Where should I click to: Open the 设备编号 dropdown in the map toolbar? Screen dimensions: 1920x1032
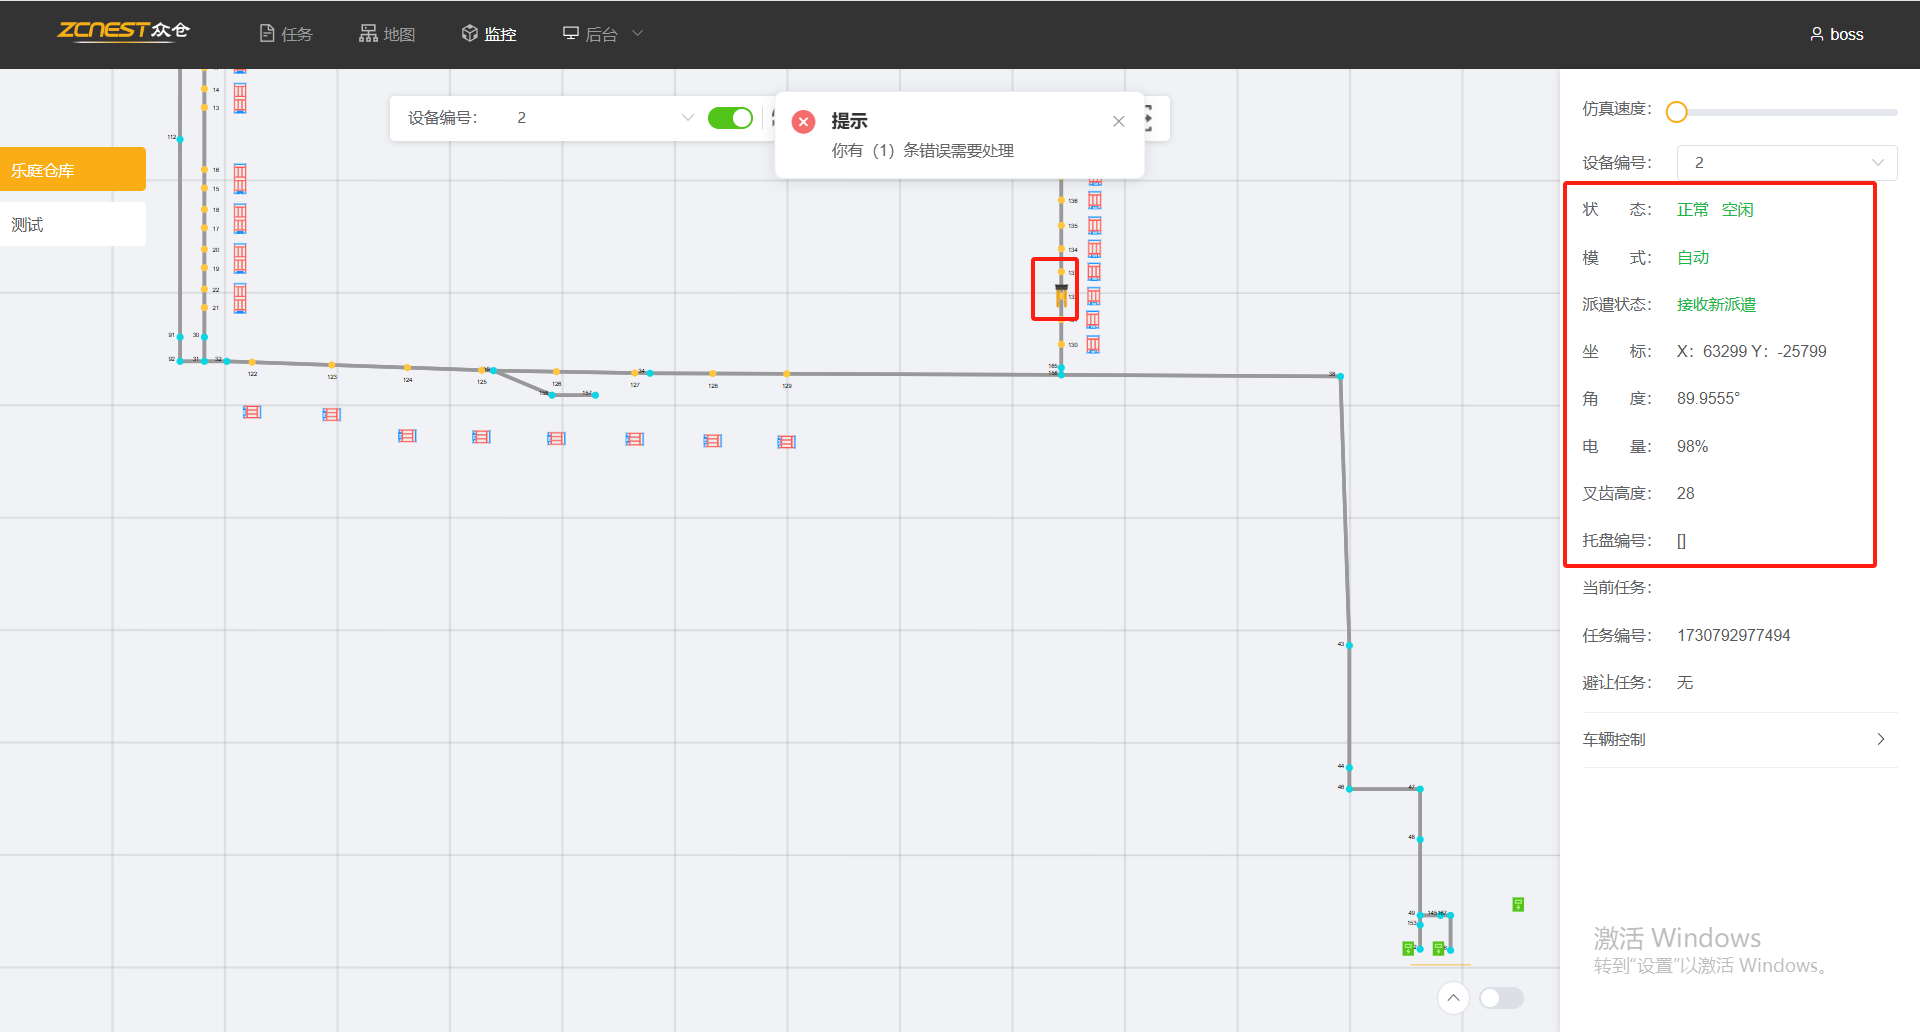pyautogui.click(x=600, y=118)
